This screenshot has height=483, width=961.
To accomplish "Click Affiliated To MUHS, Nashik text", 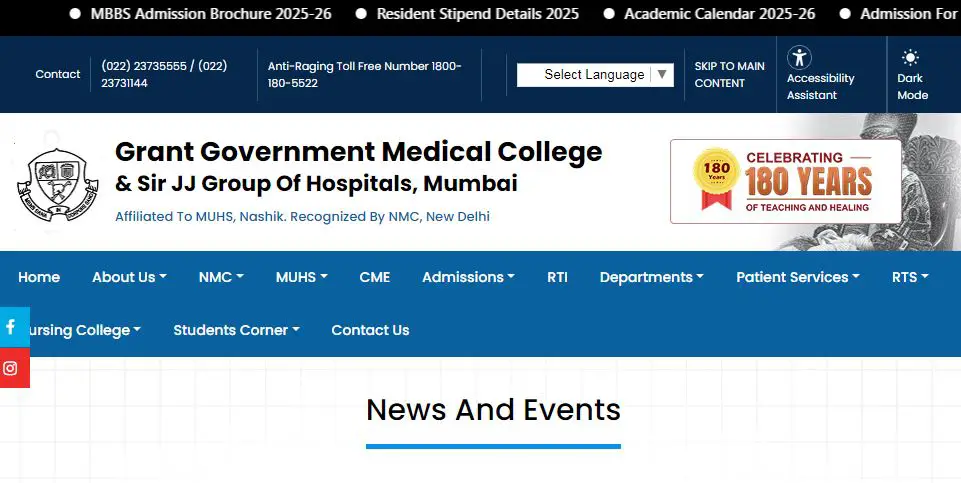I will tap(302, 216).
